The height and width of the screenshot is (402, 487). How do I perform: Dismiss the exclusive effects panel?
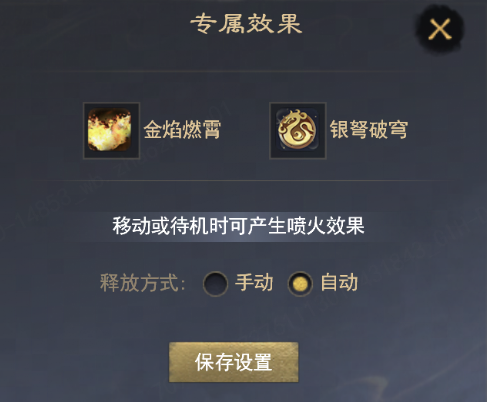440,29
